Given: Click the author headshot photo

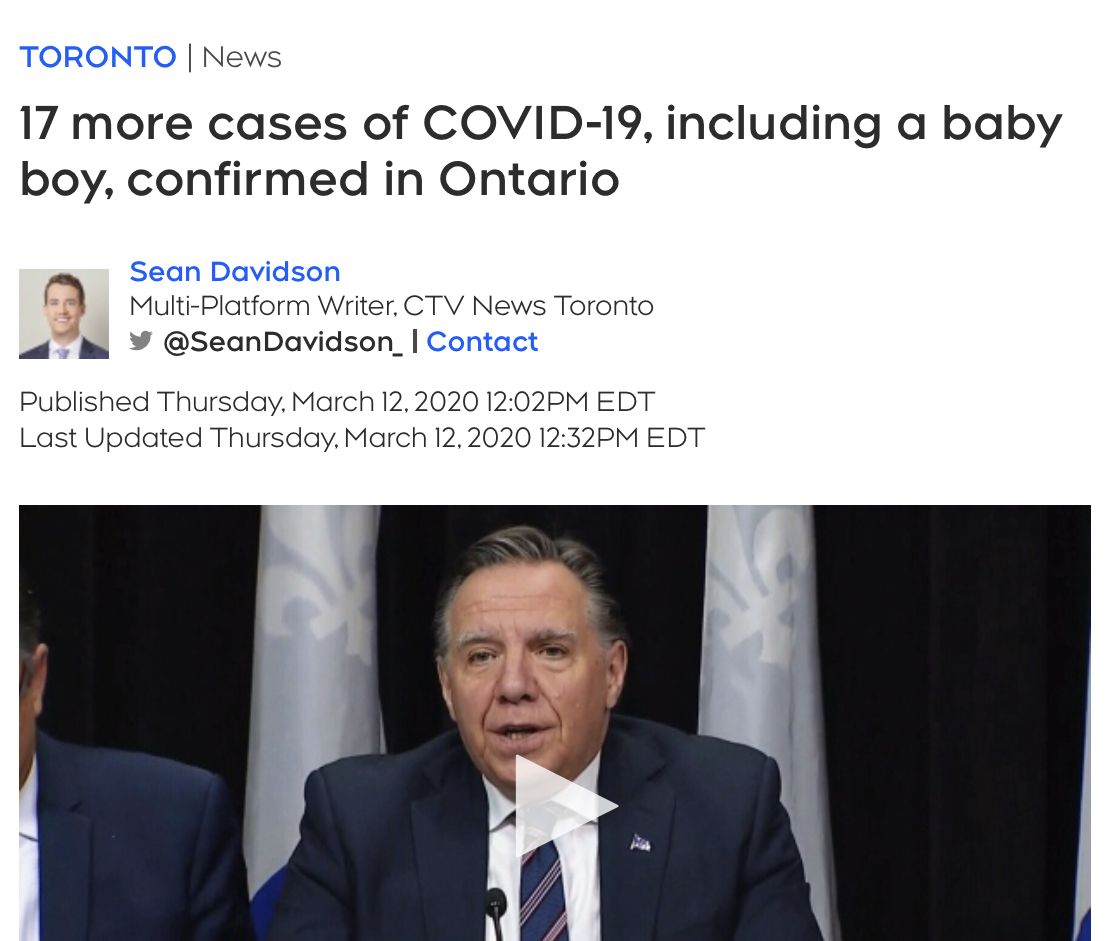Looking at the screenshot, I should (x=64, y=314).
